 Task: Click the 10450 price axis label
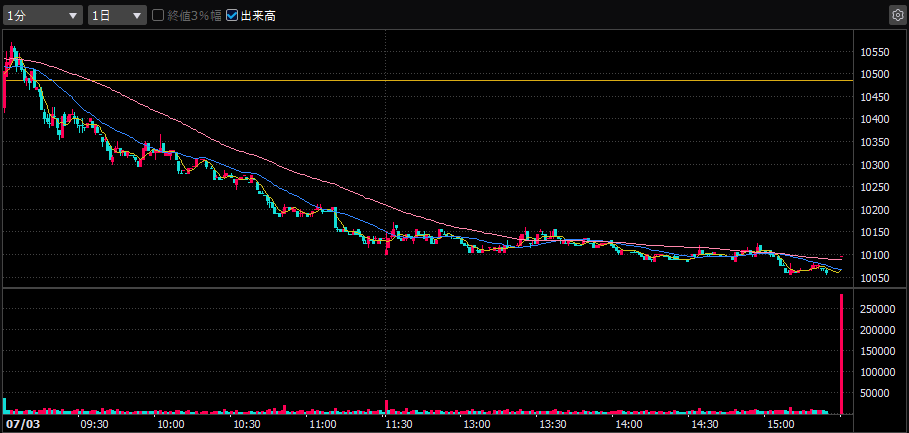point(874,97)
